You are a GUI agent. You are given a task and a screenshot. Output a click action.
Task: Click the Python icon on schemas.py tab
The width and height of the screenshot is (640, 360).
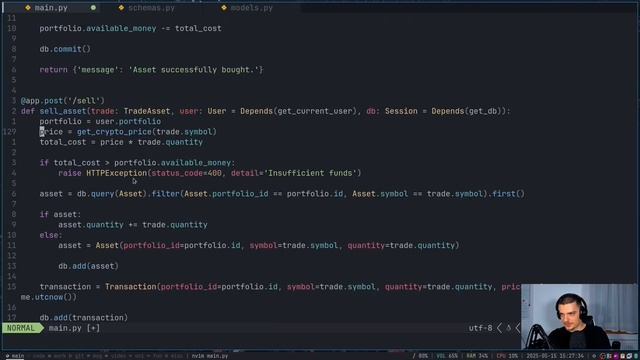click(121, 8)
